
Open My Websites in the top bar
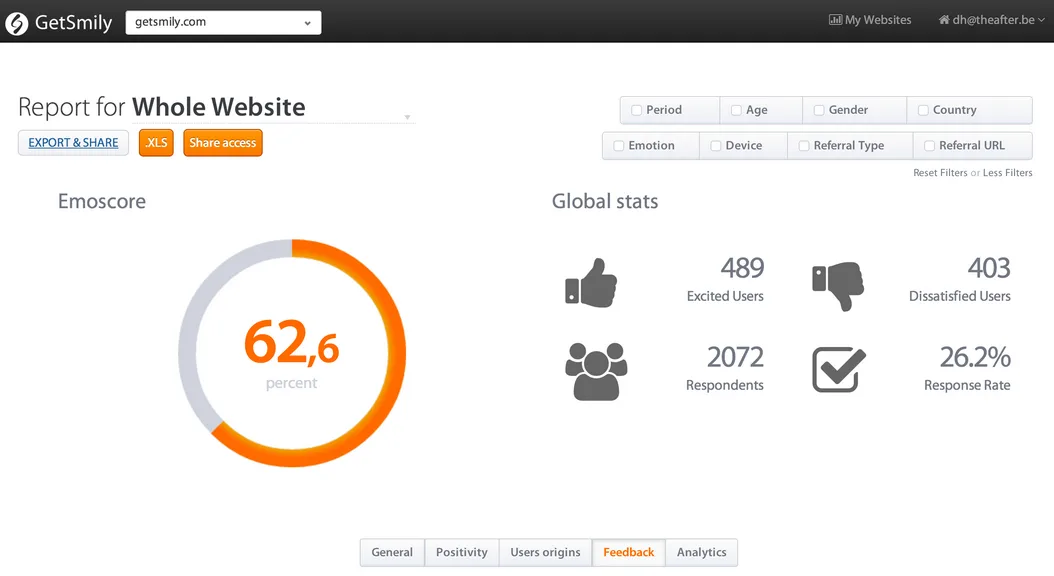(870, 20)
